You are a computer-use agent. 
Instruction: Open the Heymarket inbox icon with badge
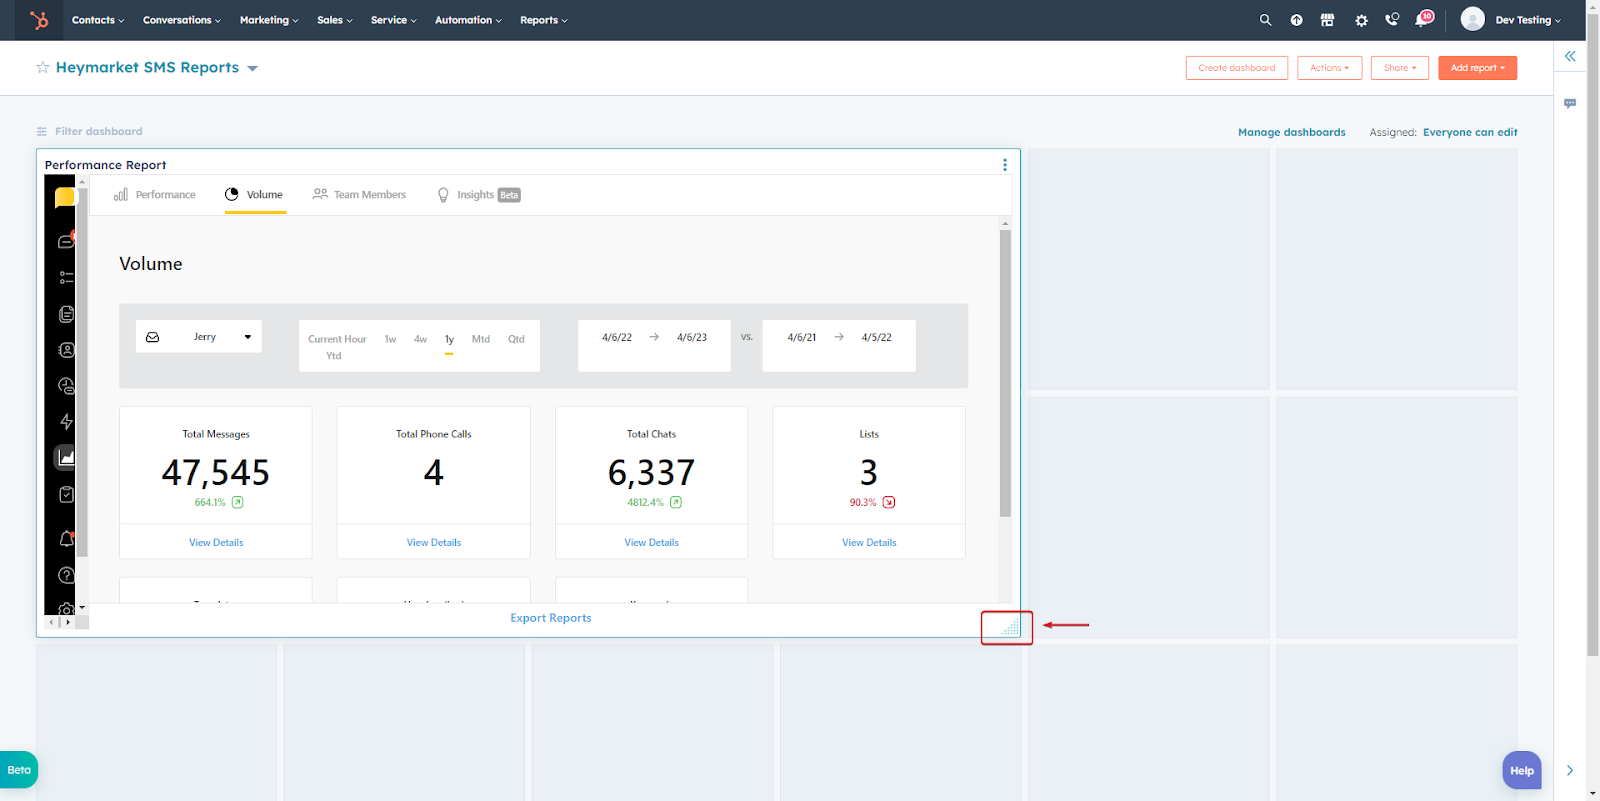[67, 240]
